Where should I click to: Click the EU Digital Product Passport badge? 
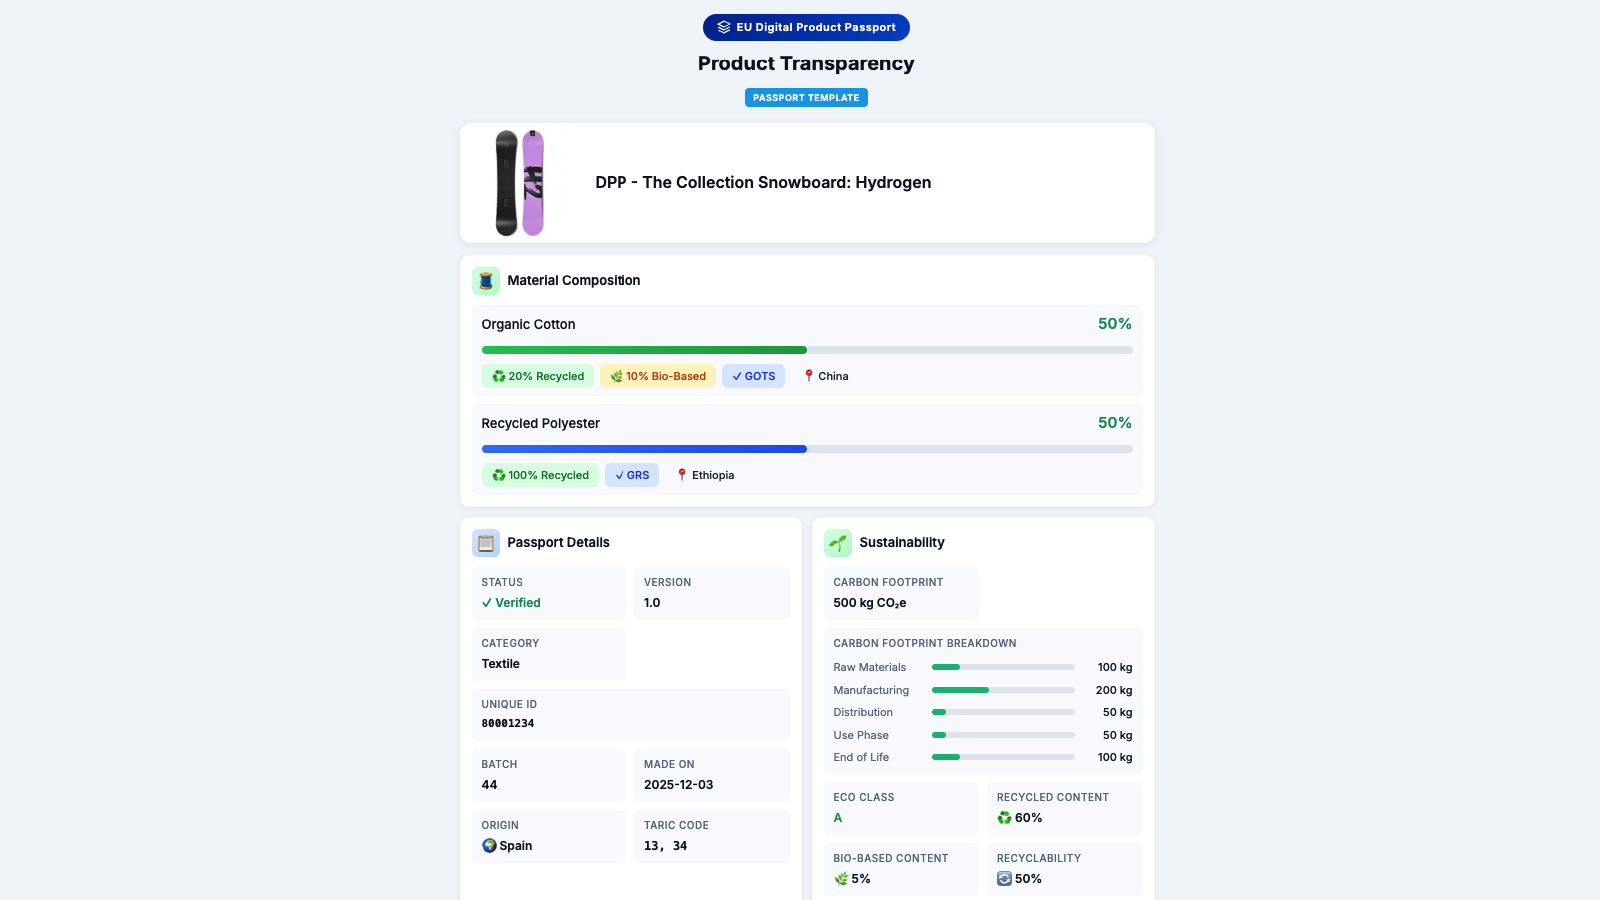(x=806, y=28)
